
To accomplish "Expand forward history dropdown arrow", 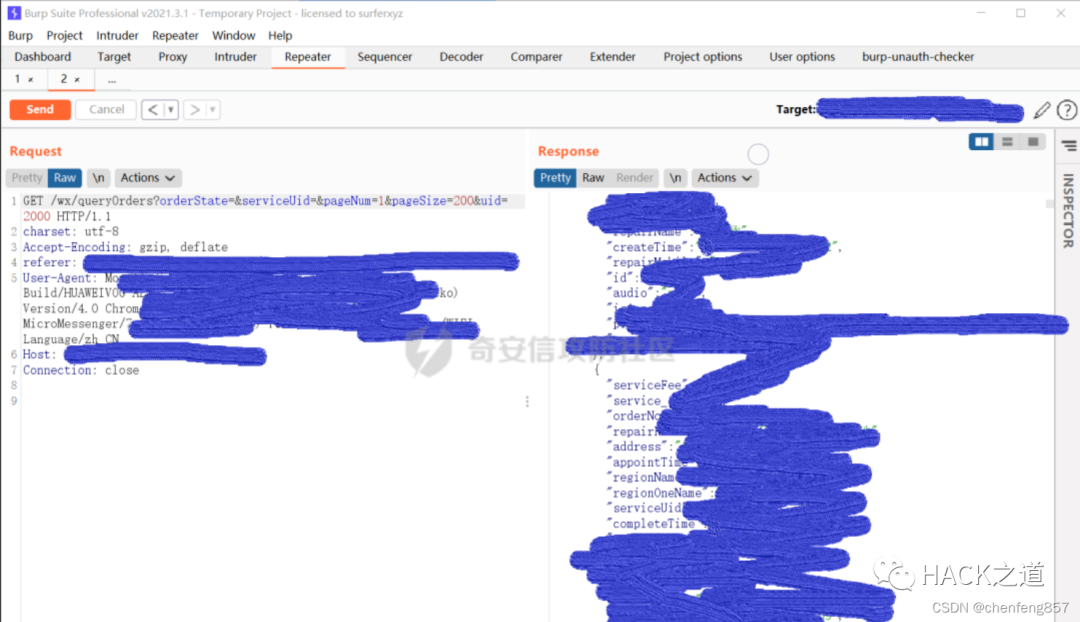I will pyautogui.click(x=213, y=110).
